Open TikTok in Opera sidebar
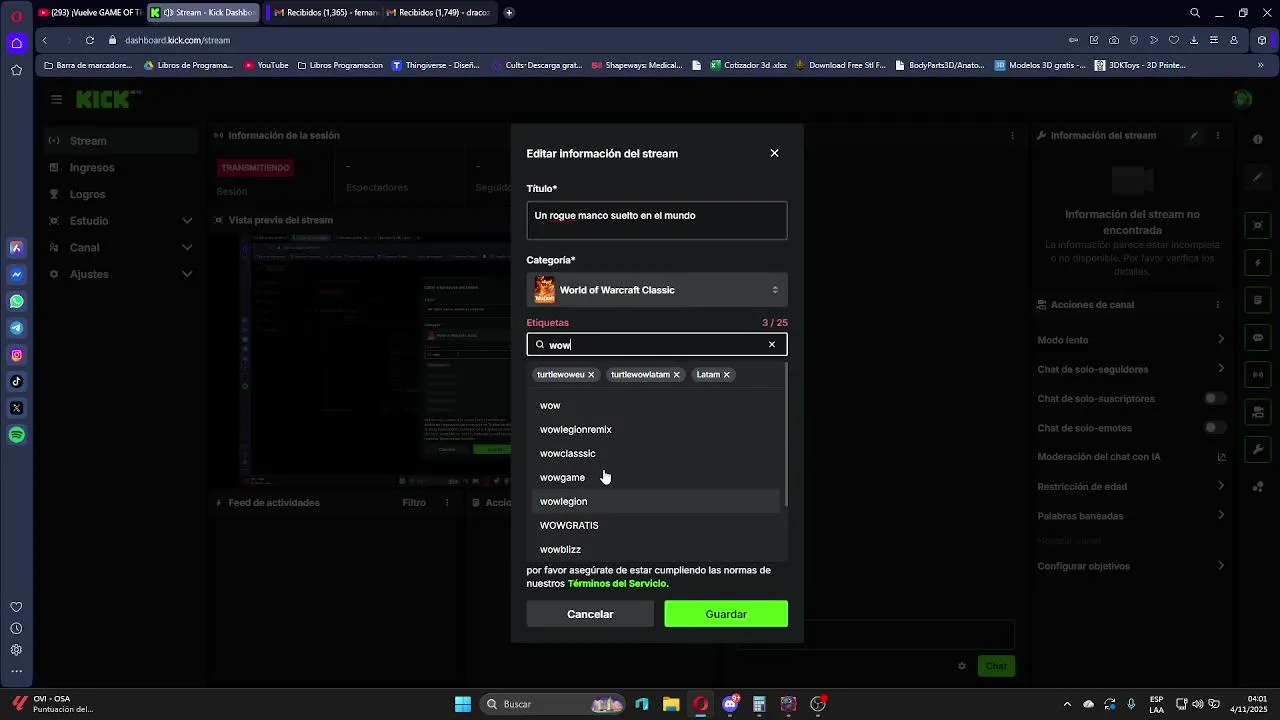Screen dimensions: 1280x720 coord(17,381)
